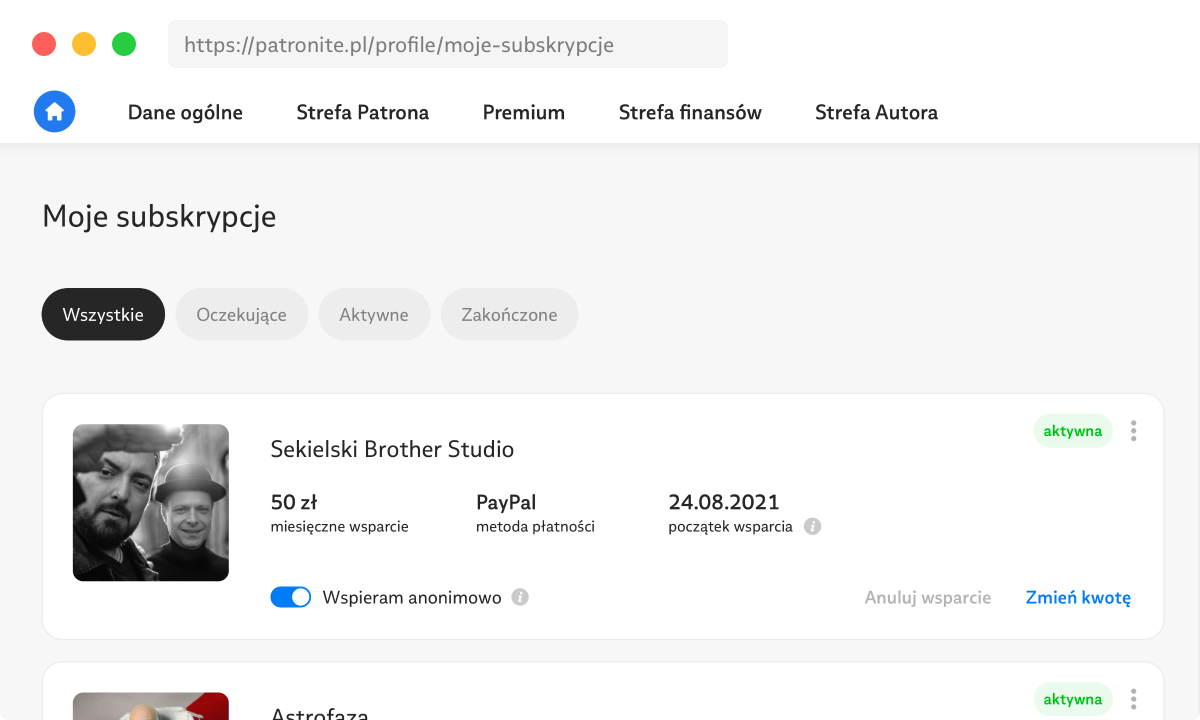
Task: Show only Aktywne subscriptions
Action: tap(374, 315)
